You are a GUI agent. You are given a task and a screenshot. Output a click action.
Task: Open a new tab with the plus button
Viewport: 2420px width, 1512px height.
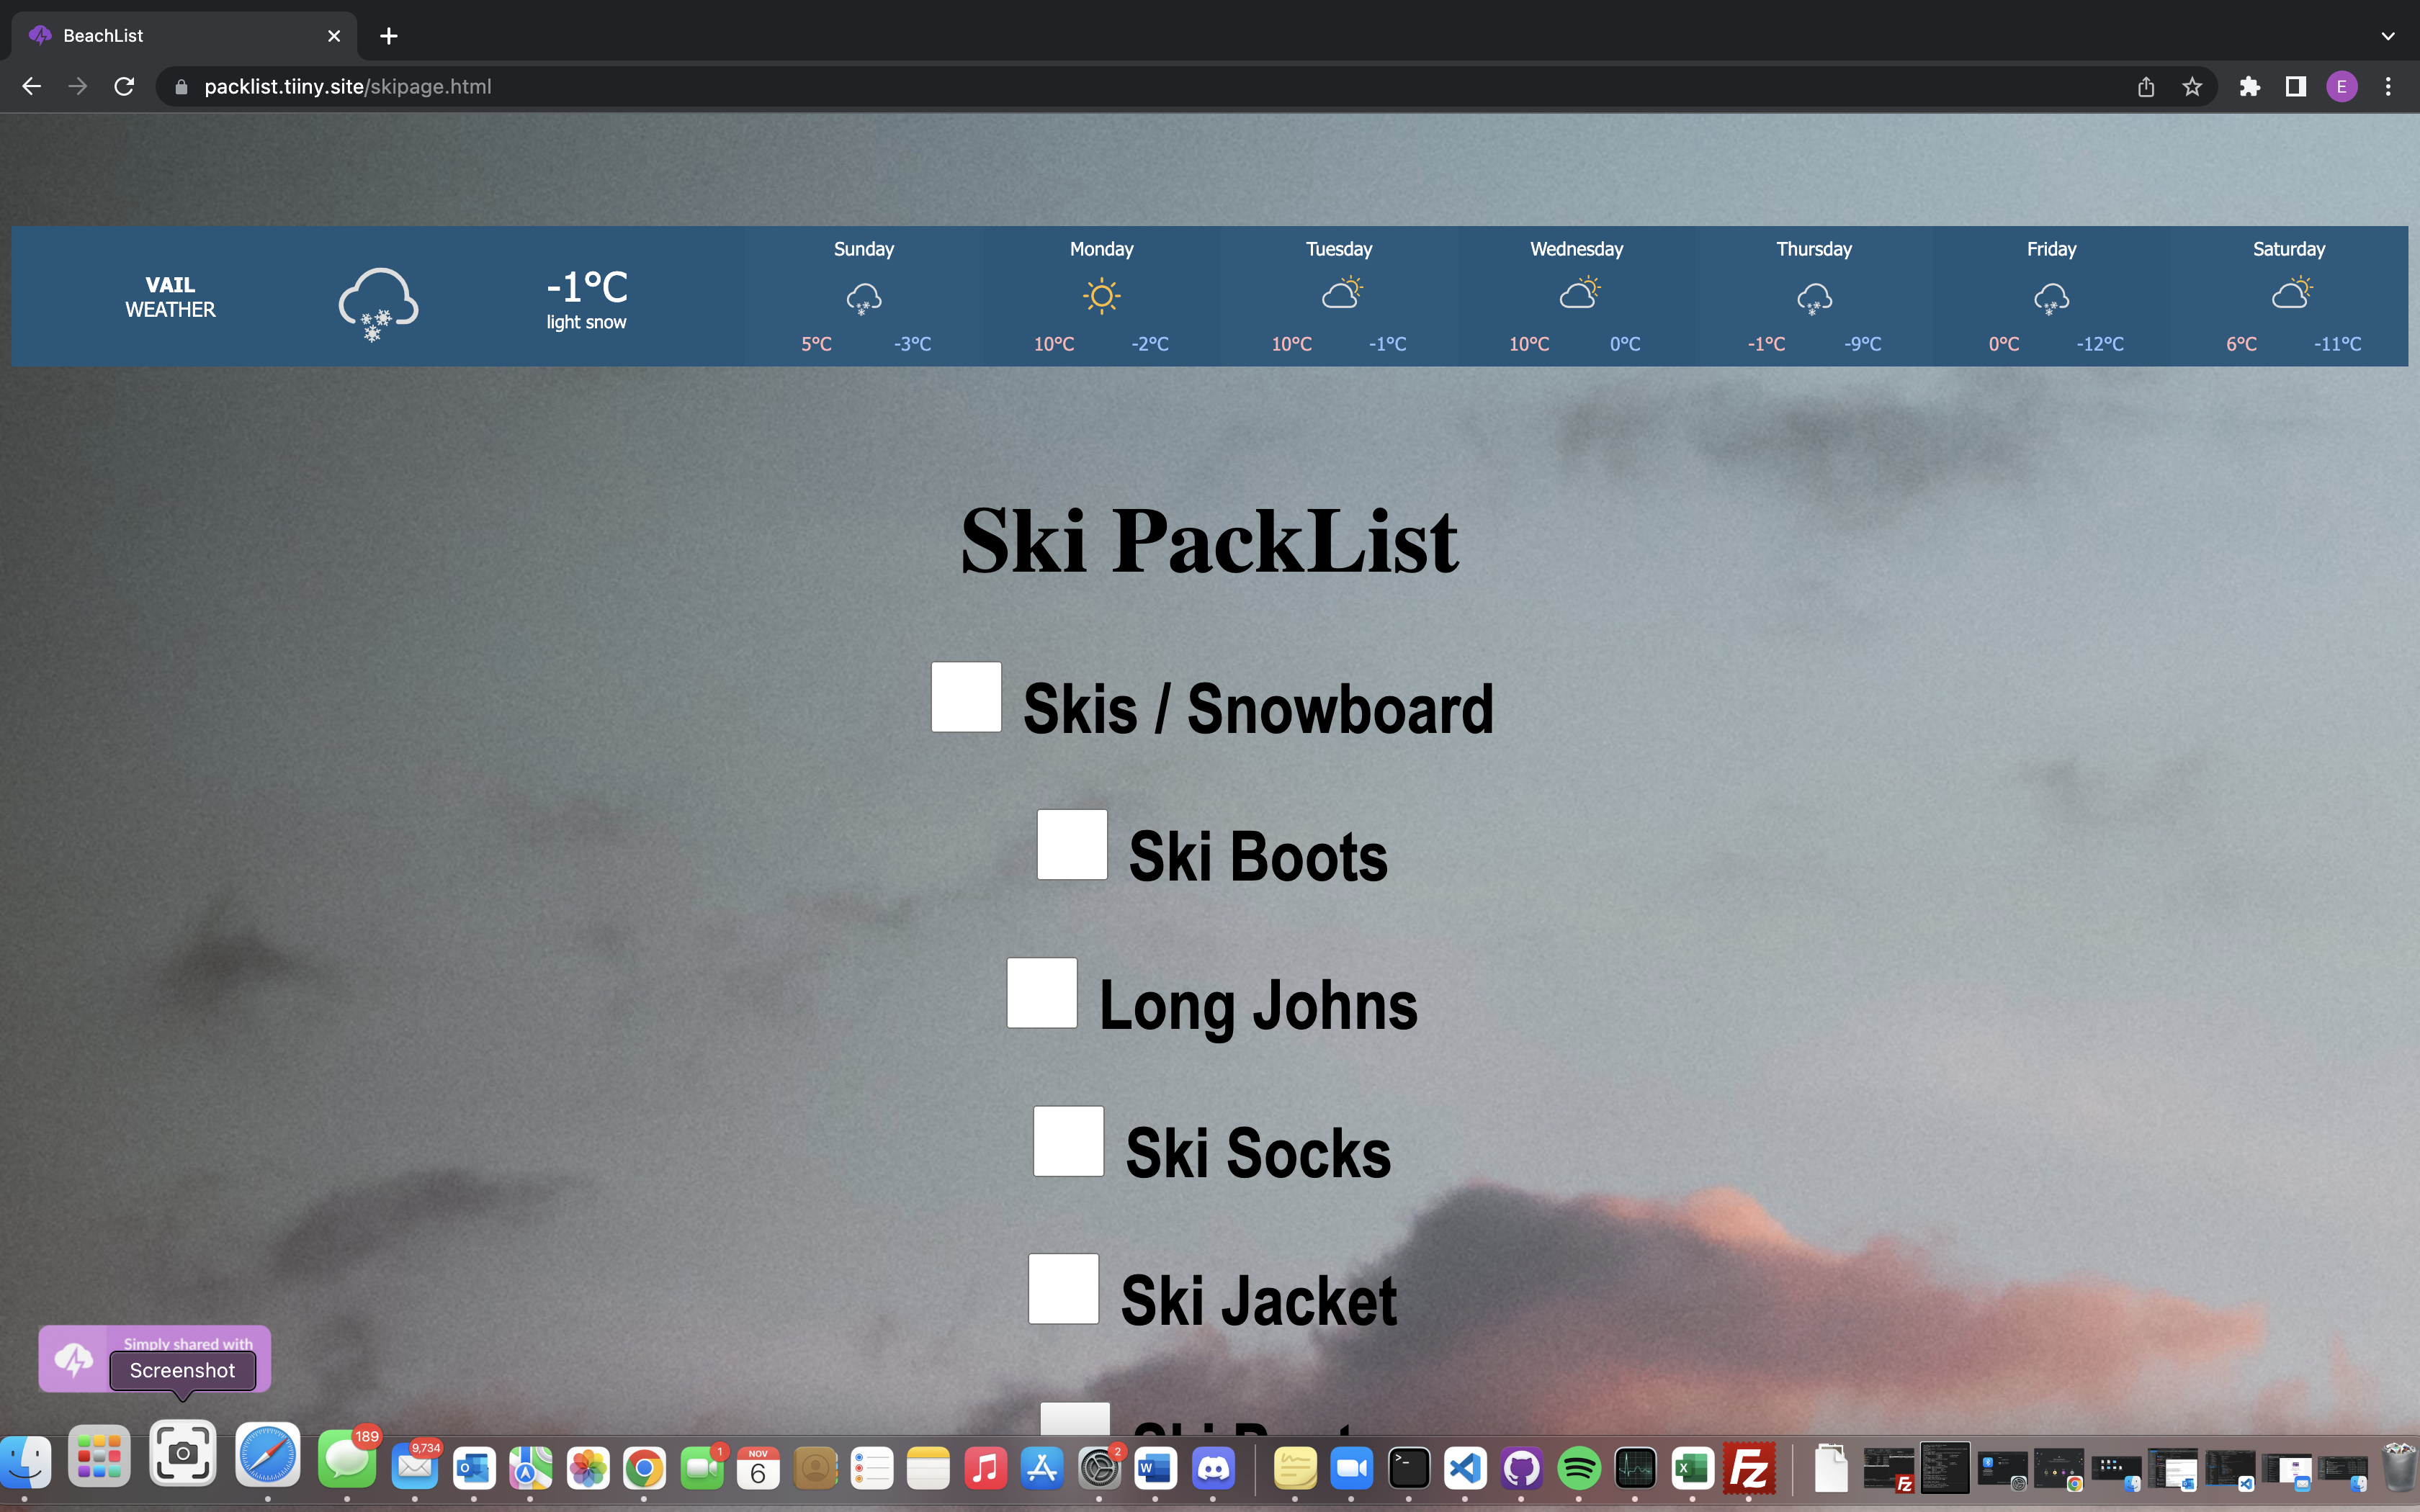[x=389, y=36]
